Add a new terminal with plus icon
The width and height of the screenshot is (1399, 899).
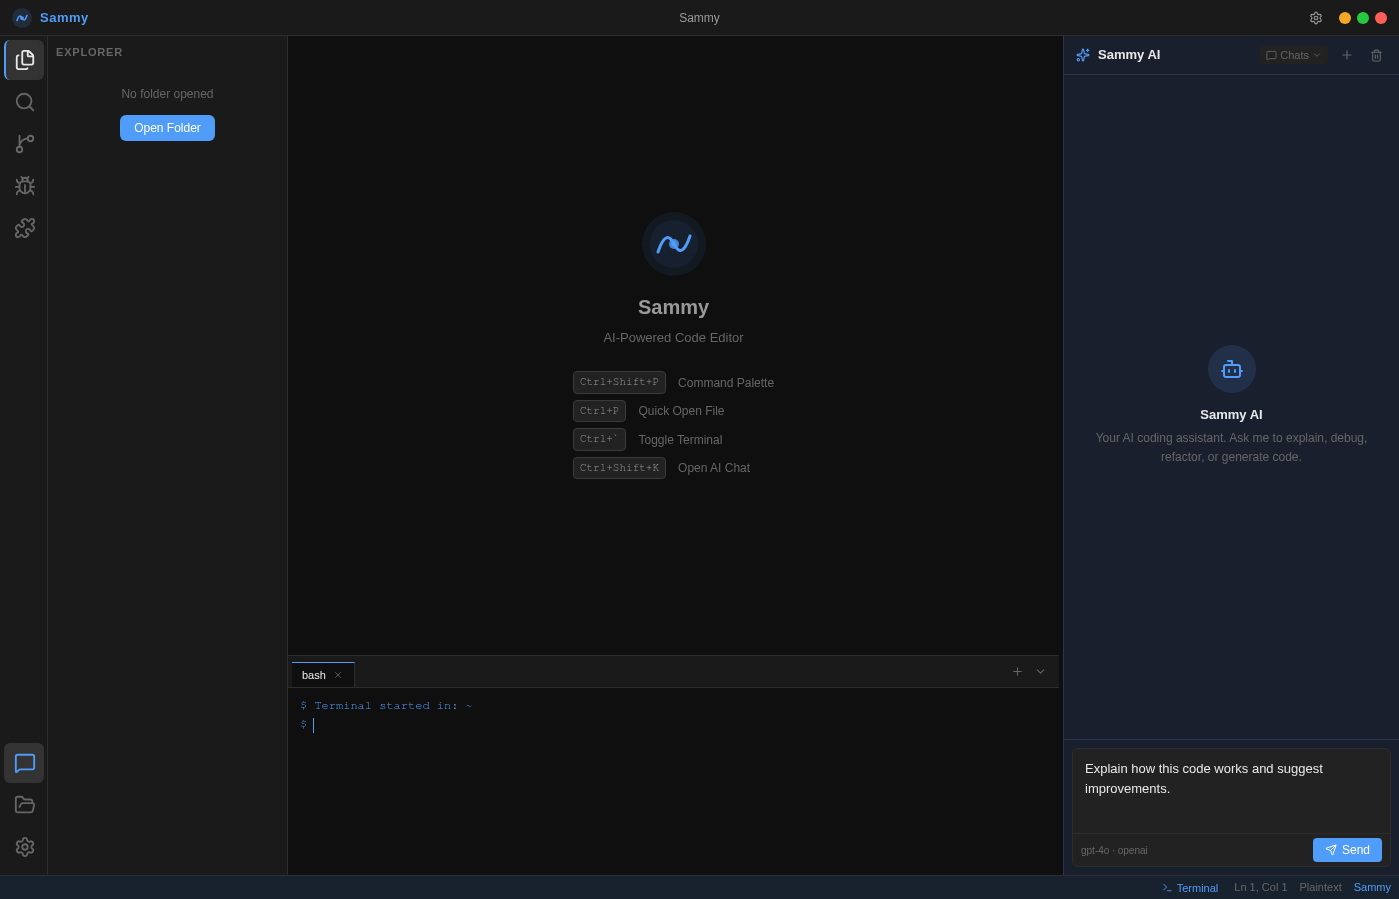coord(1017,672)
